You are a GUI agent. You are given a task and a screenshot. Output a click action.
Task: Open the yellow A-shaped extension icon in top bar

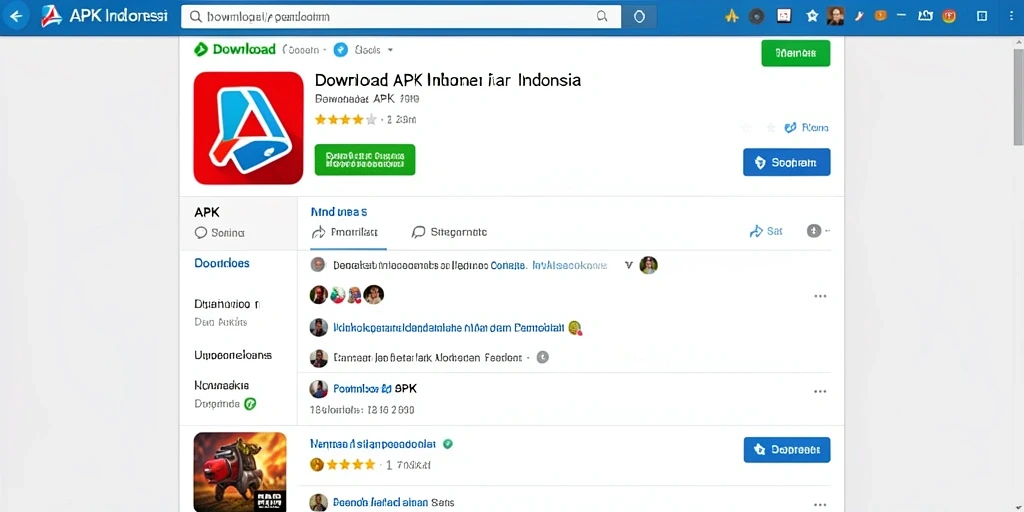click(x=732, y=16)
